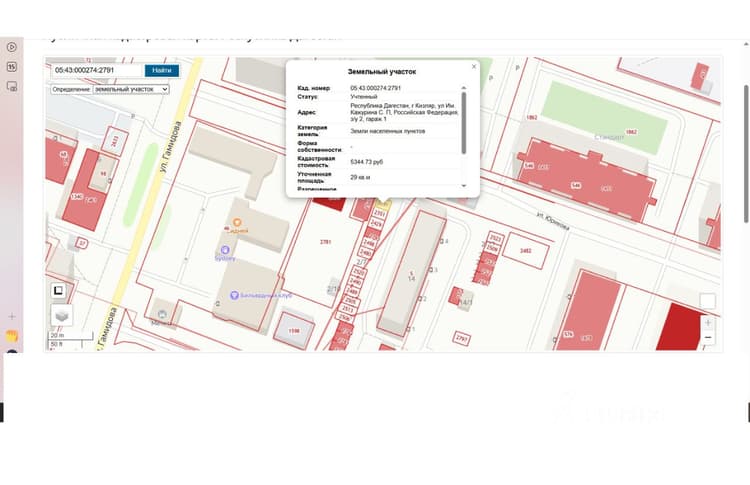The width and height of the screenshot is (750, 485).
Task: Click the area value 29 кв.м
Action: (360, 177)
